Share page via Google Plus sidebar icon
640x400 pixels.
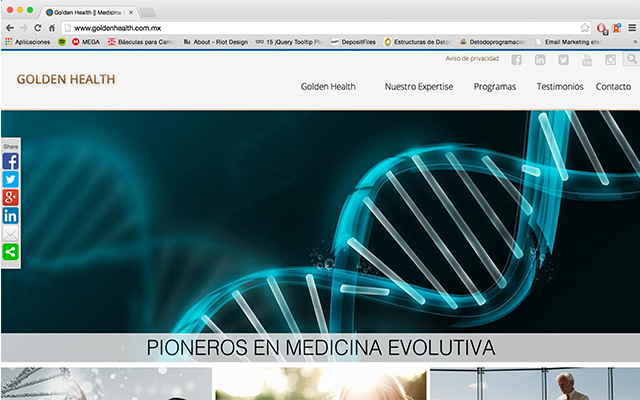(11, 198)
